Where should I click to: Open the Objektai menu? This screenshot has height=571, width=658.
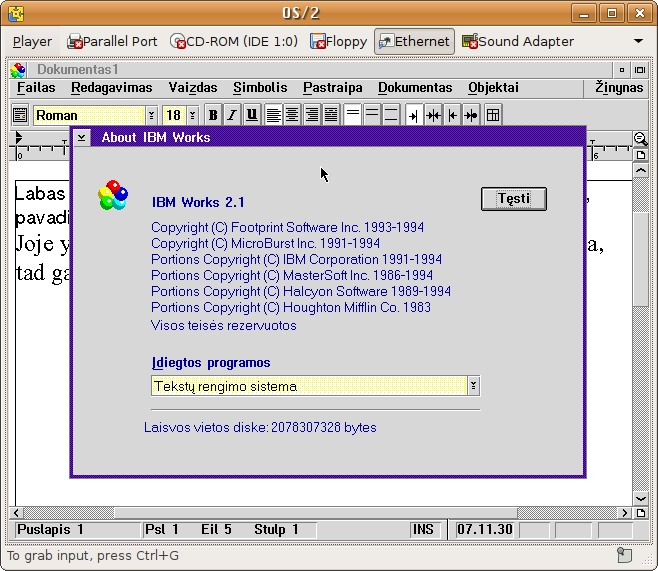tap(494, 87)
